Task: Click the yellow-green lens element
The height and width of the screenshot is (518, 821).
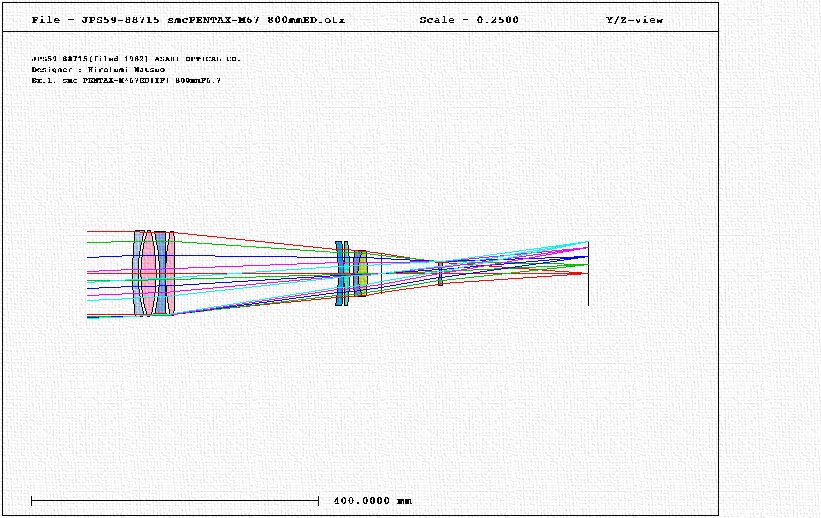Action: point(363,273)
